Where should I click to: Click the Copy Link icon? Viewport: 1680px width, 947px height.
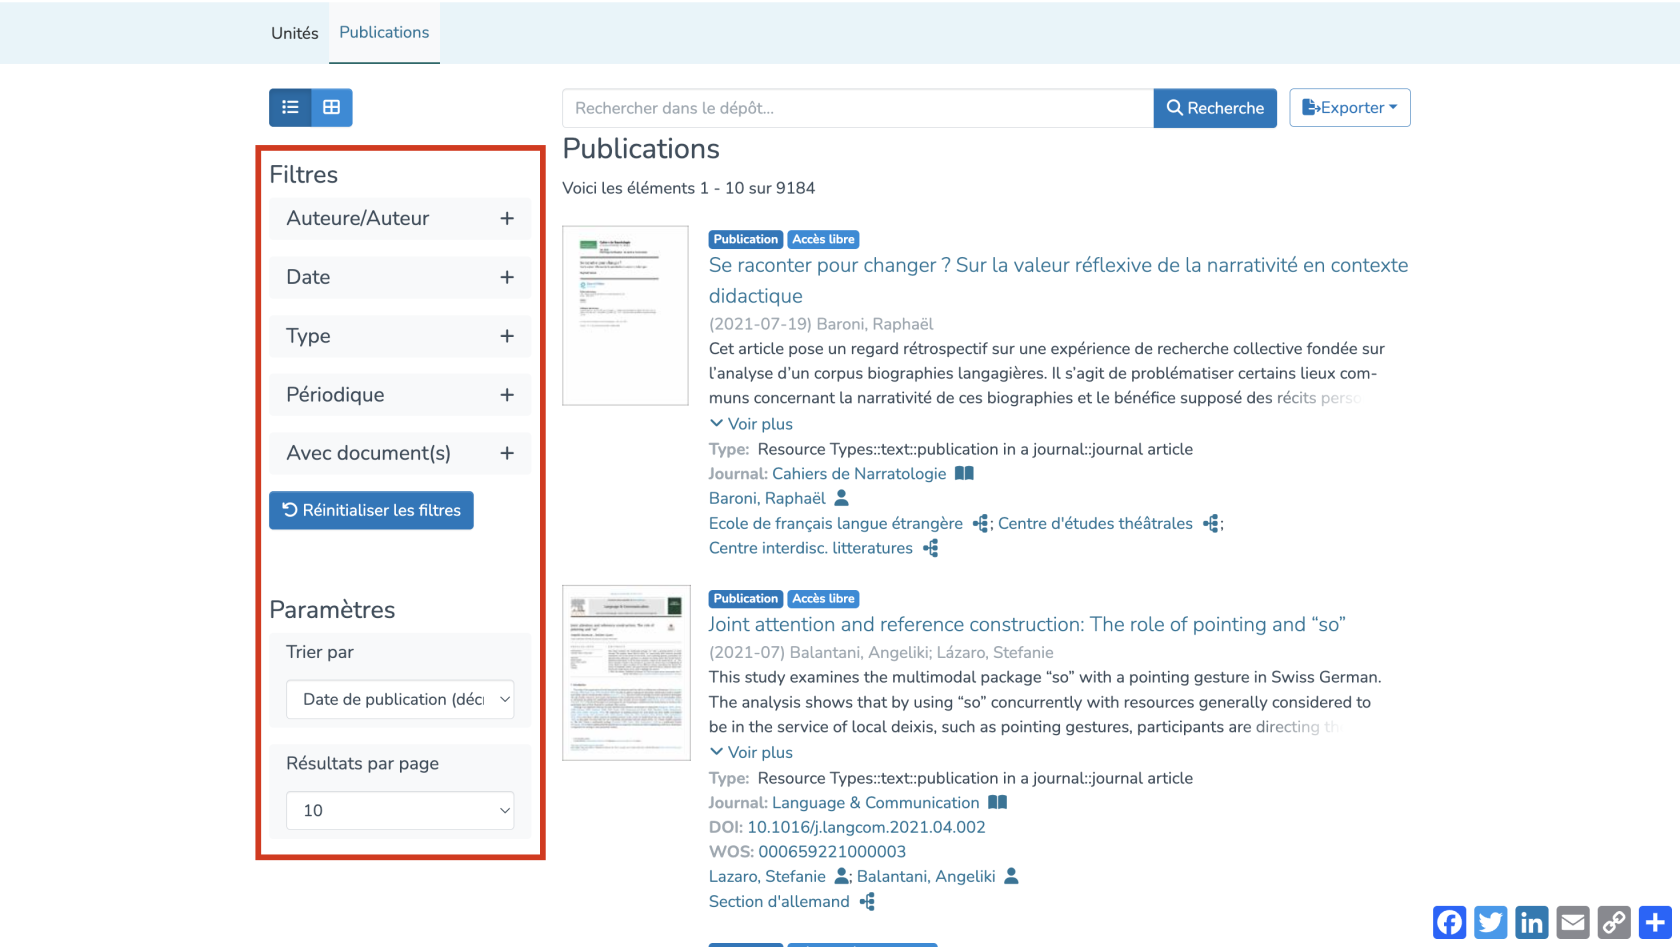[x=1614, y=922]
